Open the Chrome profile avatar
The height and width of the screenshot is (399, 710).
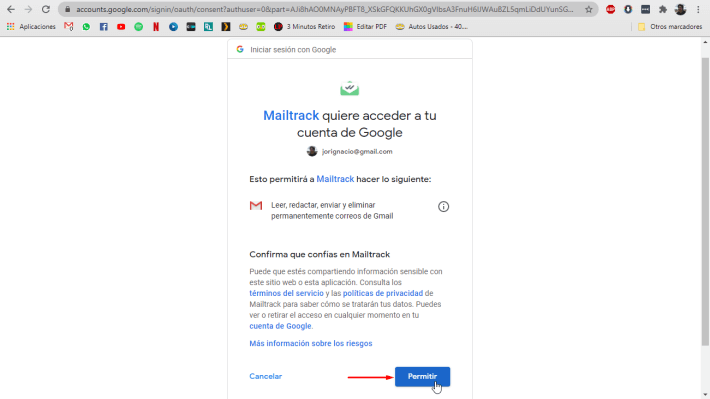point(680,9)
